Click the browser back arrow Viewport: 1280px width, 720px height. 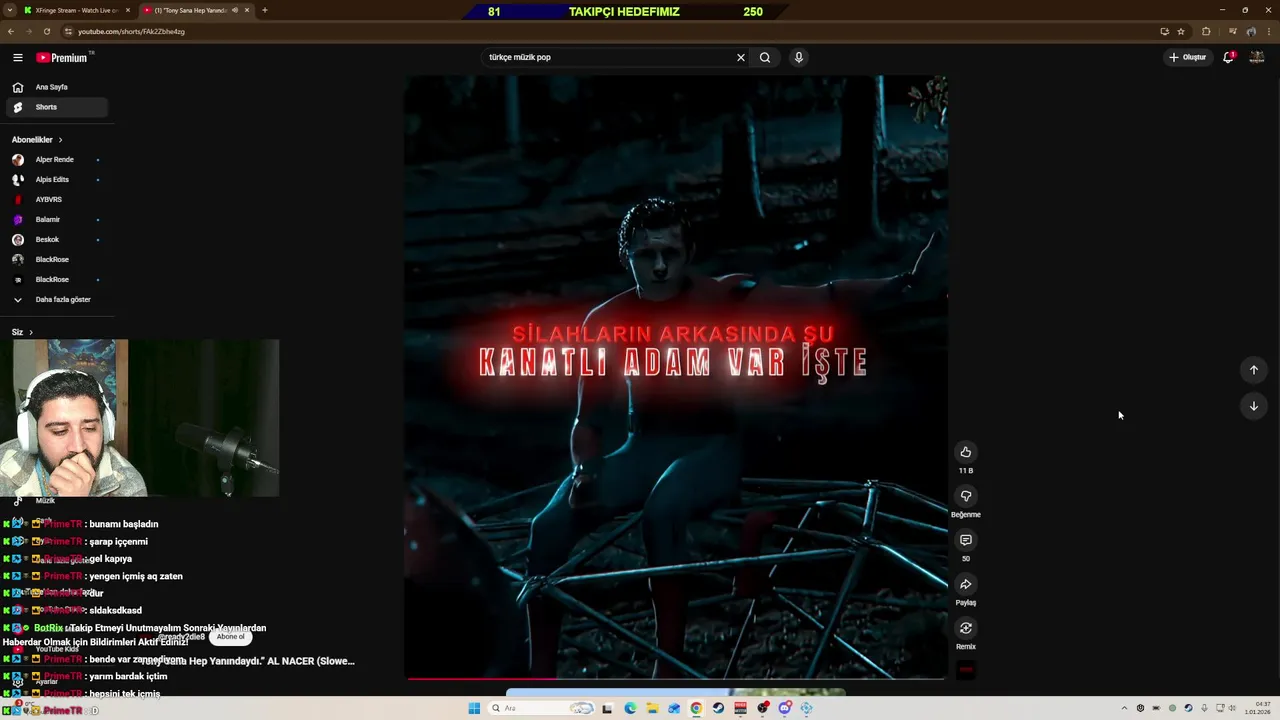point(11,31)
